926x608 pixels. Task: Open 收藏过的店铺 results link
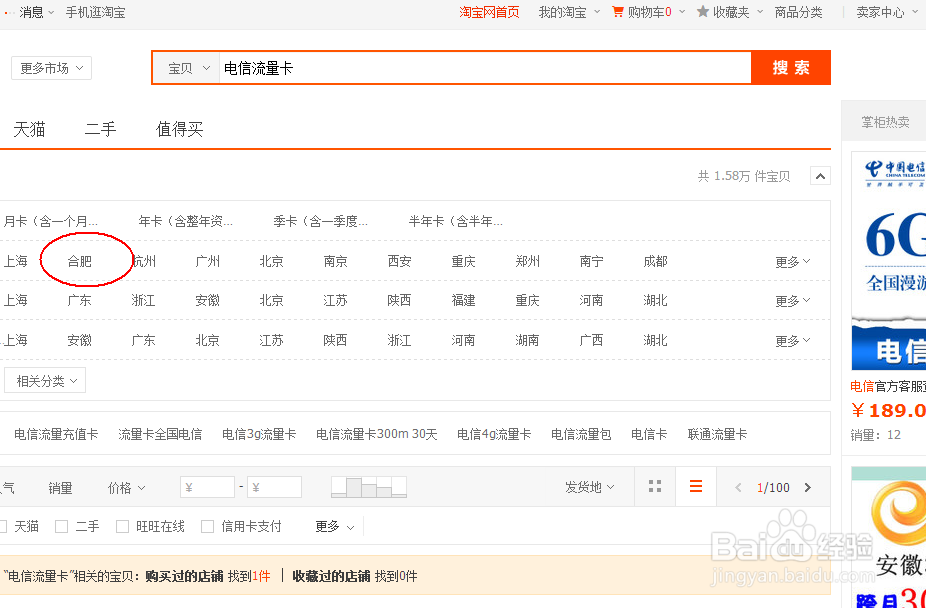tap(331, 576)
